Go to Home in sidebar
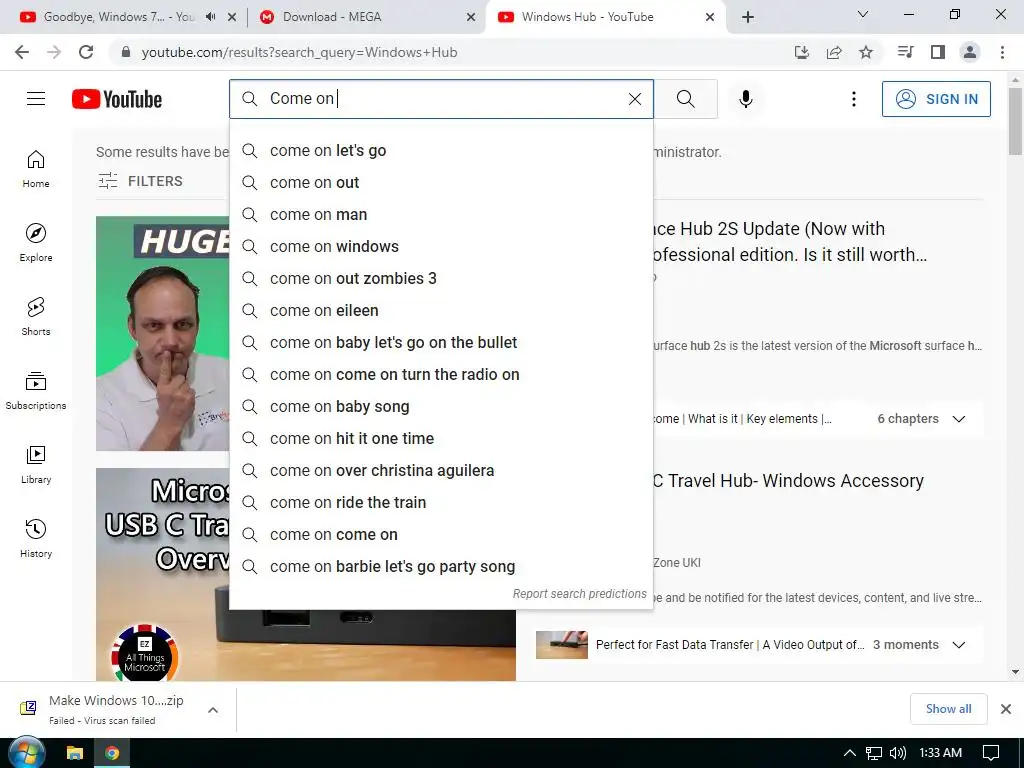Screen dimensions: 1024x768 click(36, 169)
